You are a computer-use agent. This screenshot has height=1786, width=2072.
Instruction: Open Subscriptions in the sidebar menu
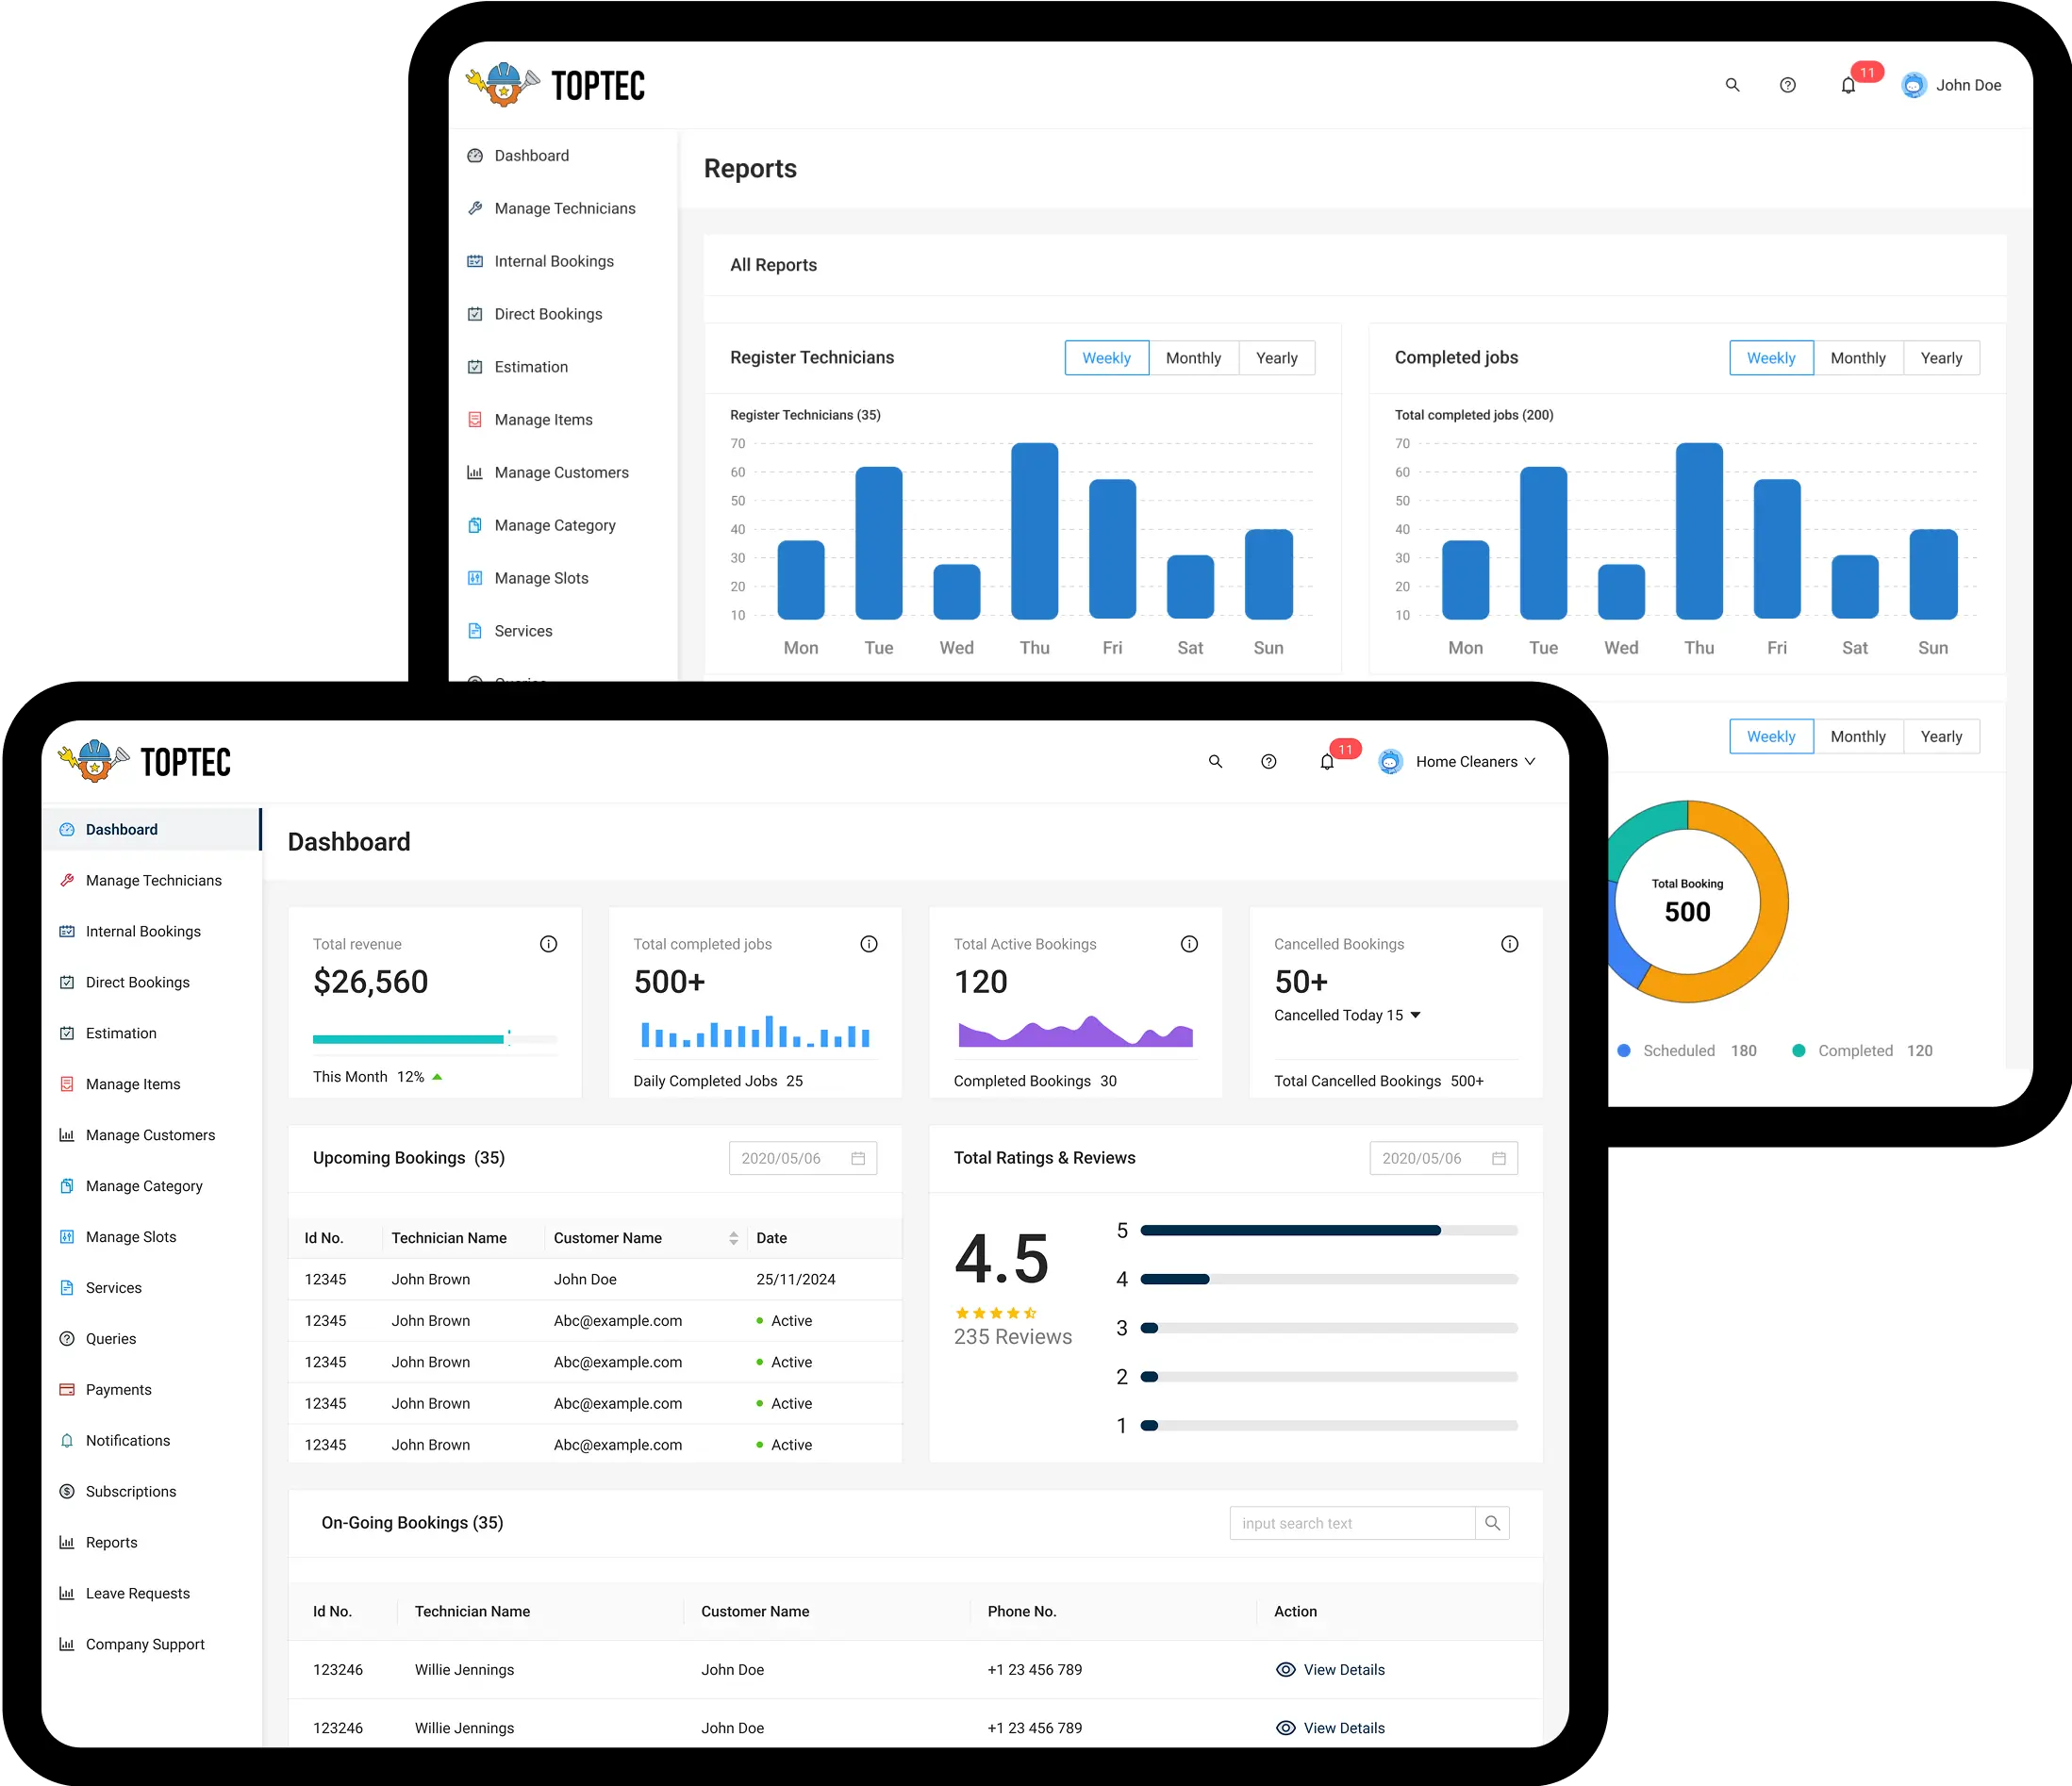pos(130,1491)
